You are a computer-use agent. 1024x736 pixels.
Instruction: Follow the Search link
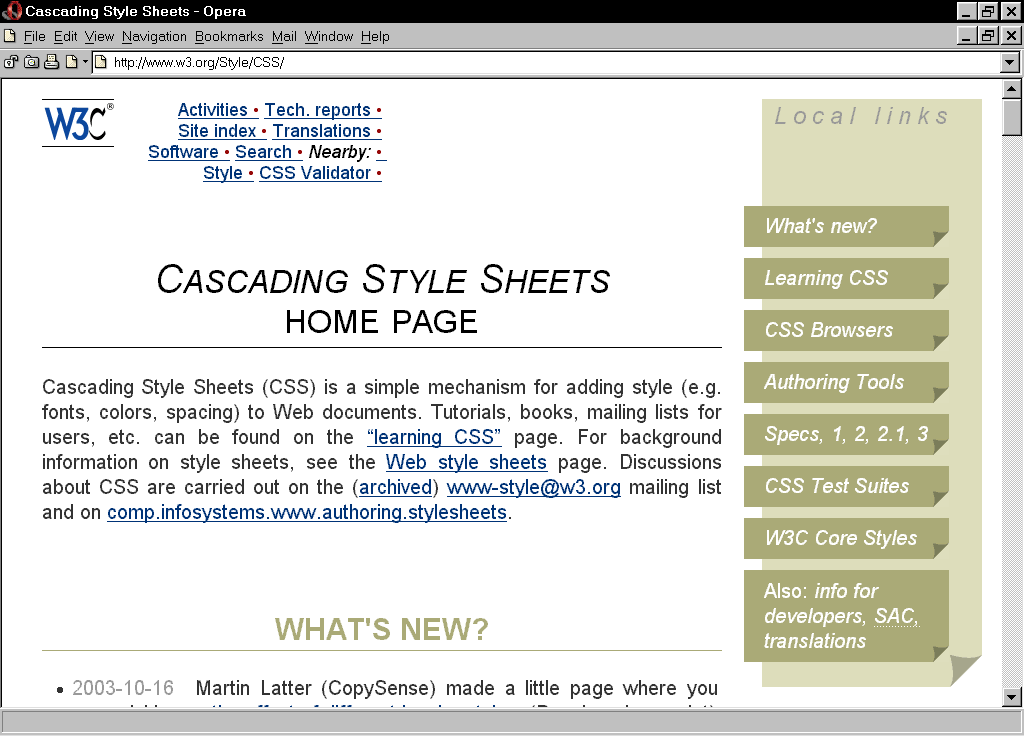263,152
